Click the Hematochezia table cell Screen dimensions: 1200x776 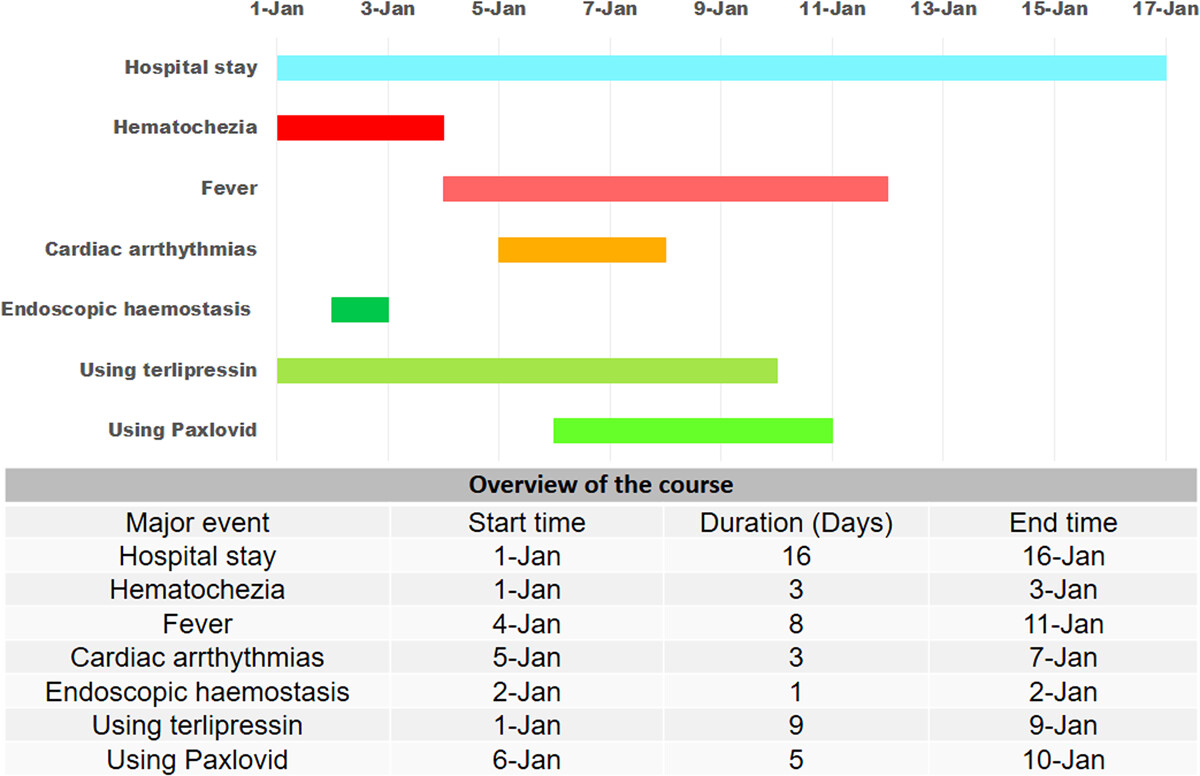tap(197, 591)
